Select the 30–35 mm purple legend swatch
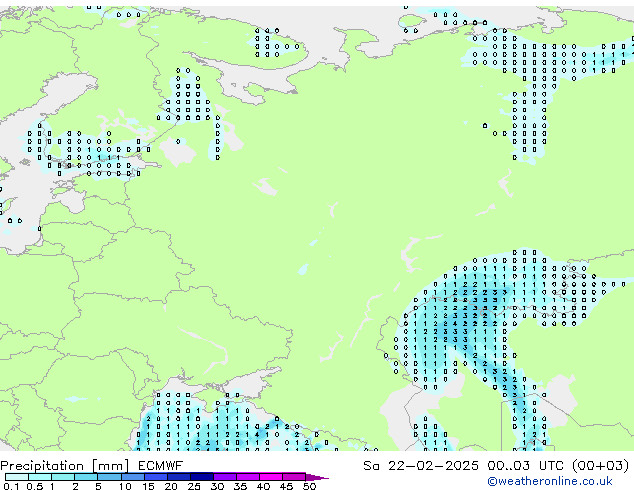This screenshot has height=490, width=634. [224, 477]
